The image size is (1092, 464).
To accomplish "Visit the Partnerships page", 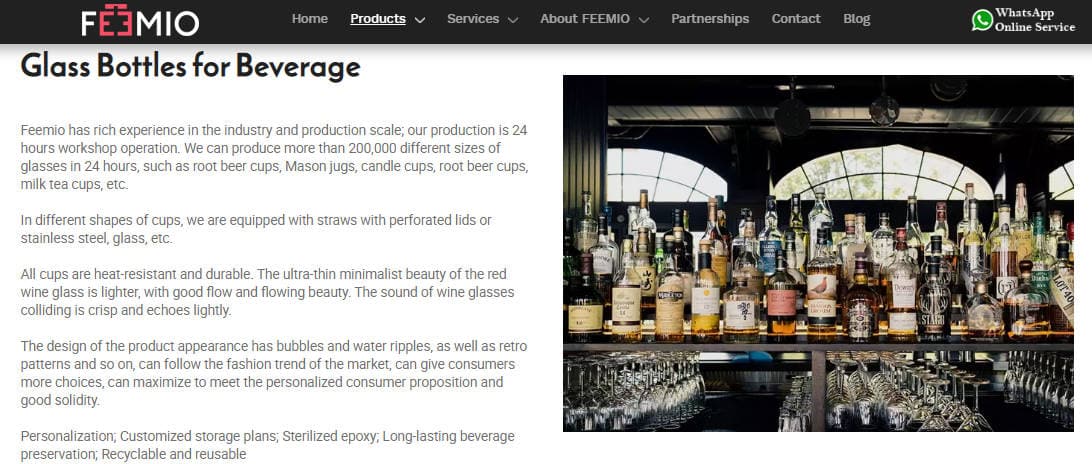I will 710,19.
